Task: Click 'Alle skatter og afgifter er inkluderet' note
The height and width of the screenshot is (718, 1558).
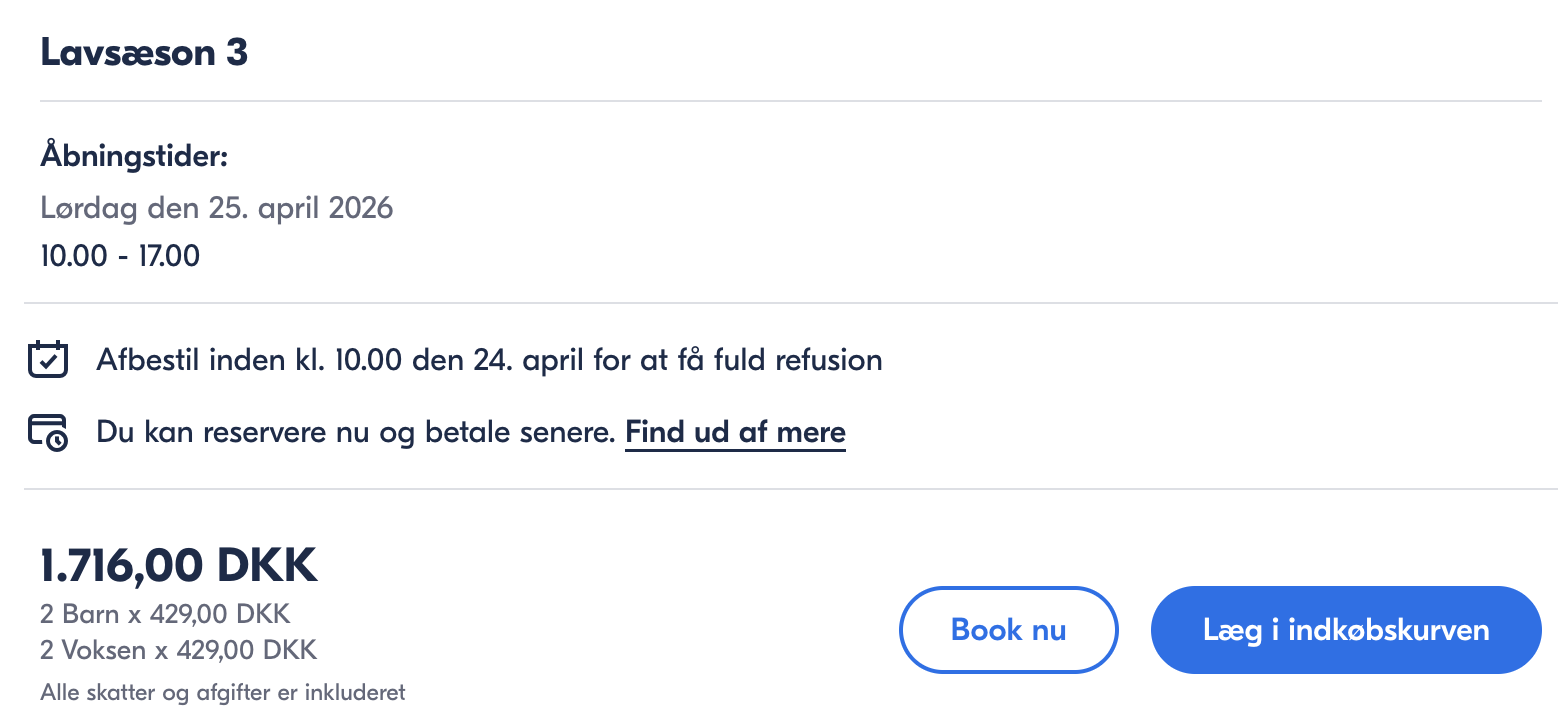Action: coord(222,692)
